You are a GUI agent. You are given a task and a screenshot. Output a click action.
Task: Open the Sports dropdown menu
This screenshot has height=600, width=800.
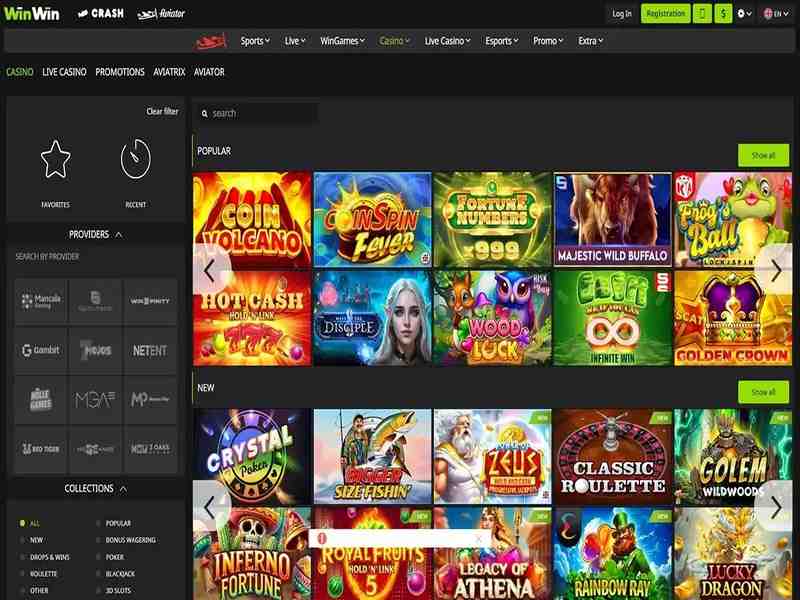click(256, 41)
